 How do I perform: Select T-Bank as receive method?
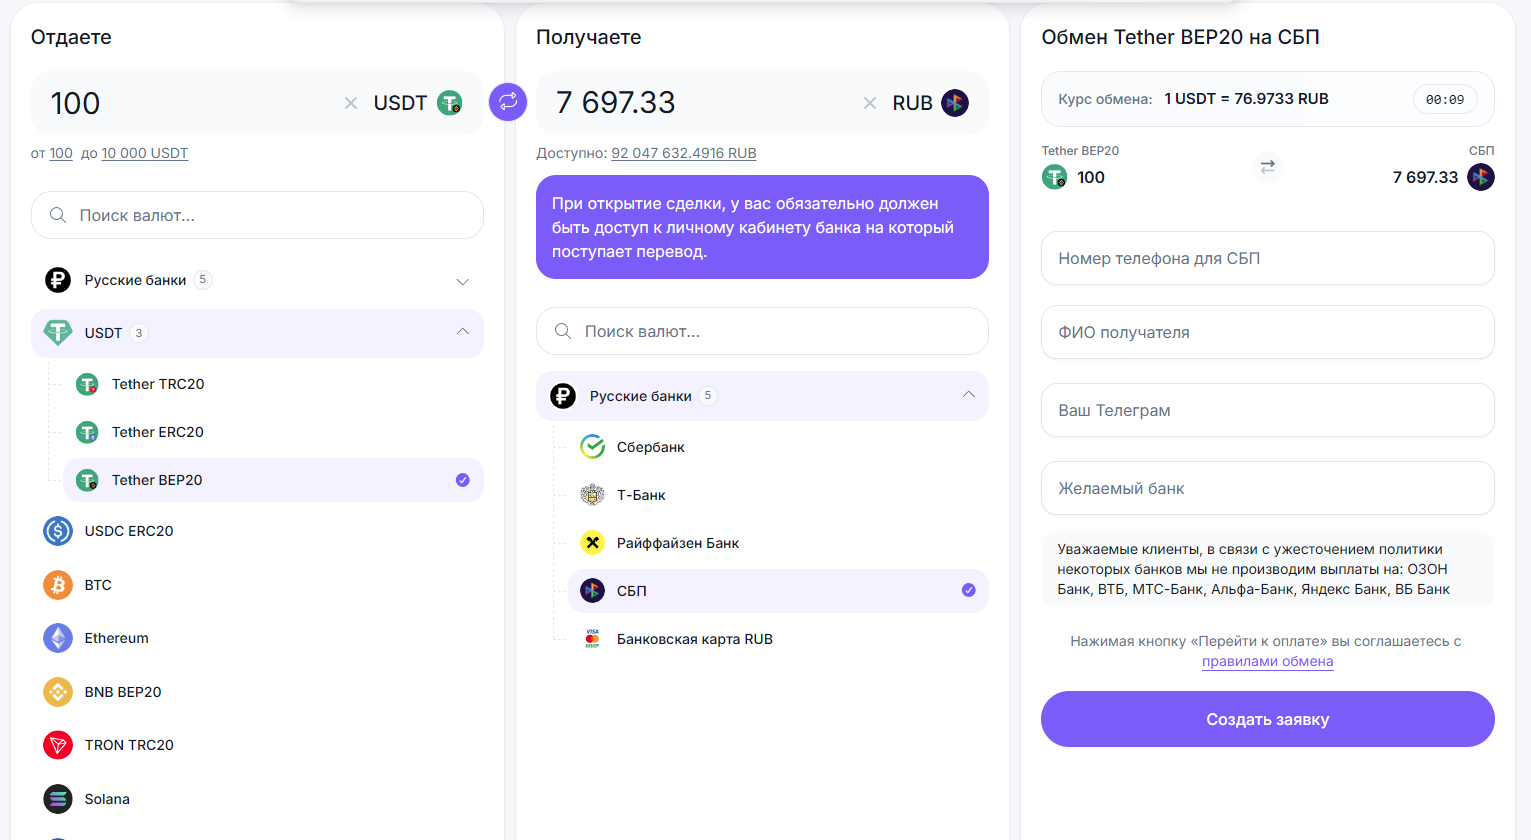(x=778, y=495)
